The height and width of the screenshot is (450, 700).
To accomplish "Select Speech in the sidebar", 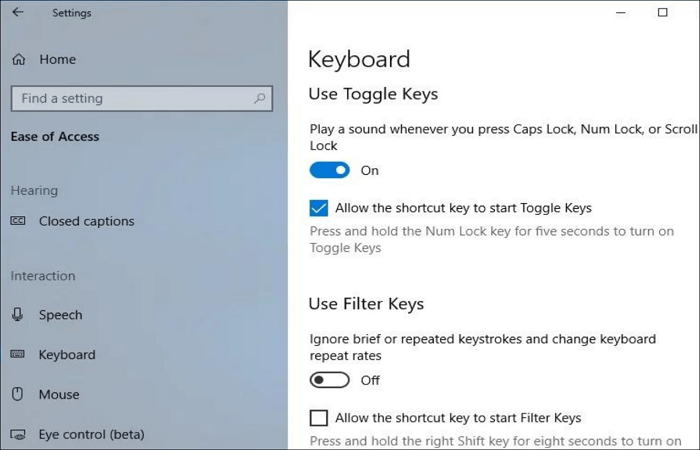I will [60, 315].
